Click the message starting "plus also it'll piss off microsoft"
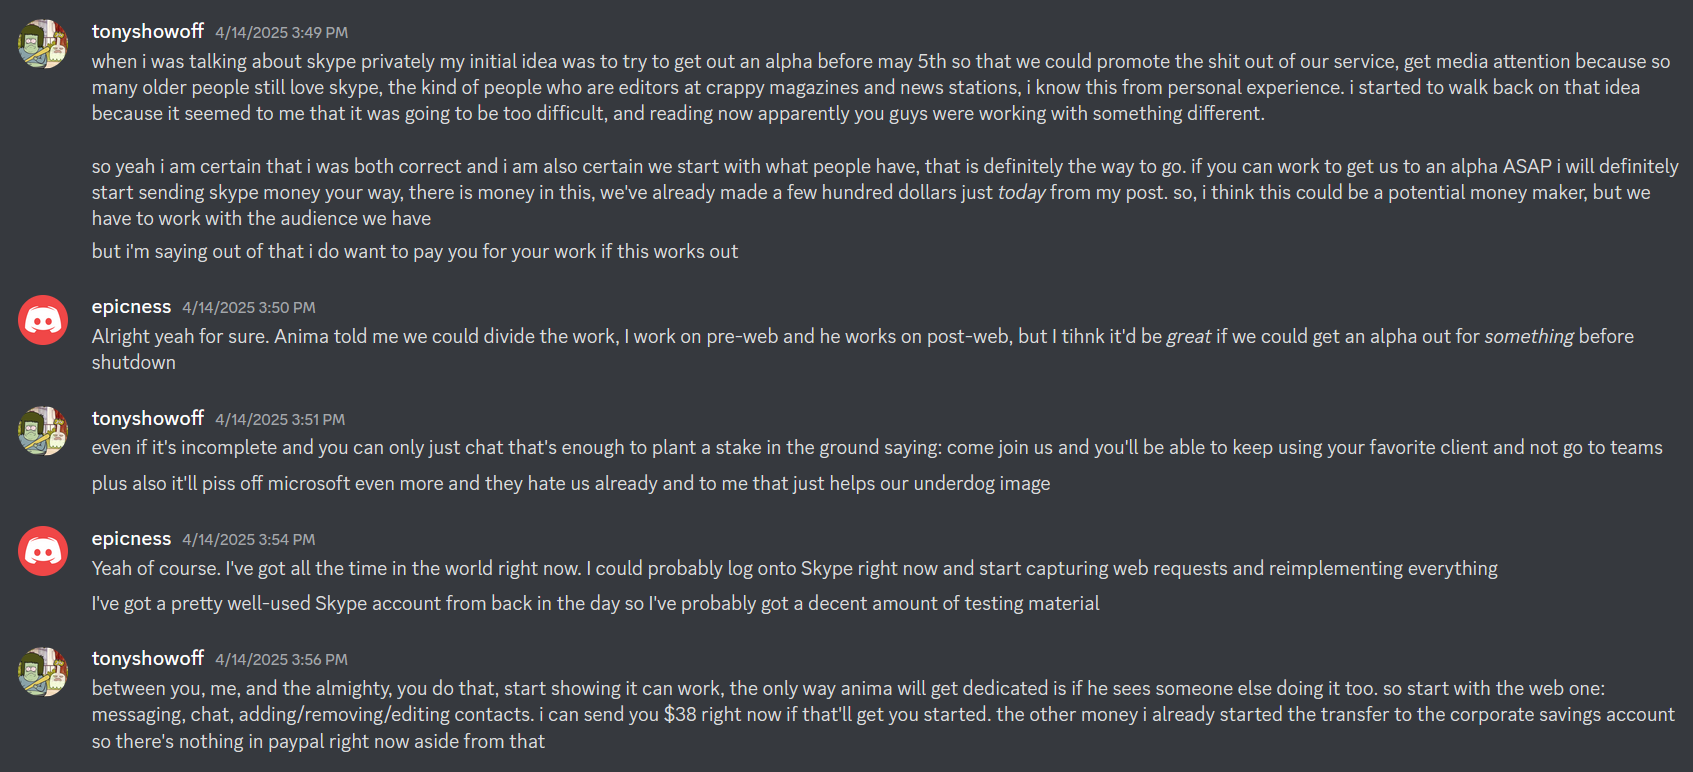Viewport: 1693px width, 772px height. point(571,484)
